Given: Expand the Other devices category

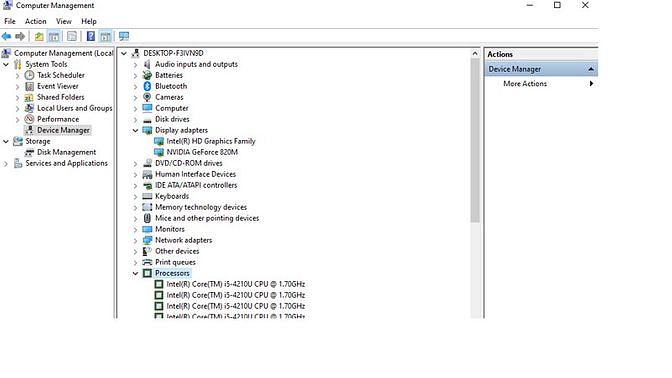Looking at the screenshot, I should coord(135,252).
